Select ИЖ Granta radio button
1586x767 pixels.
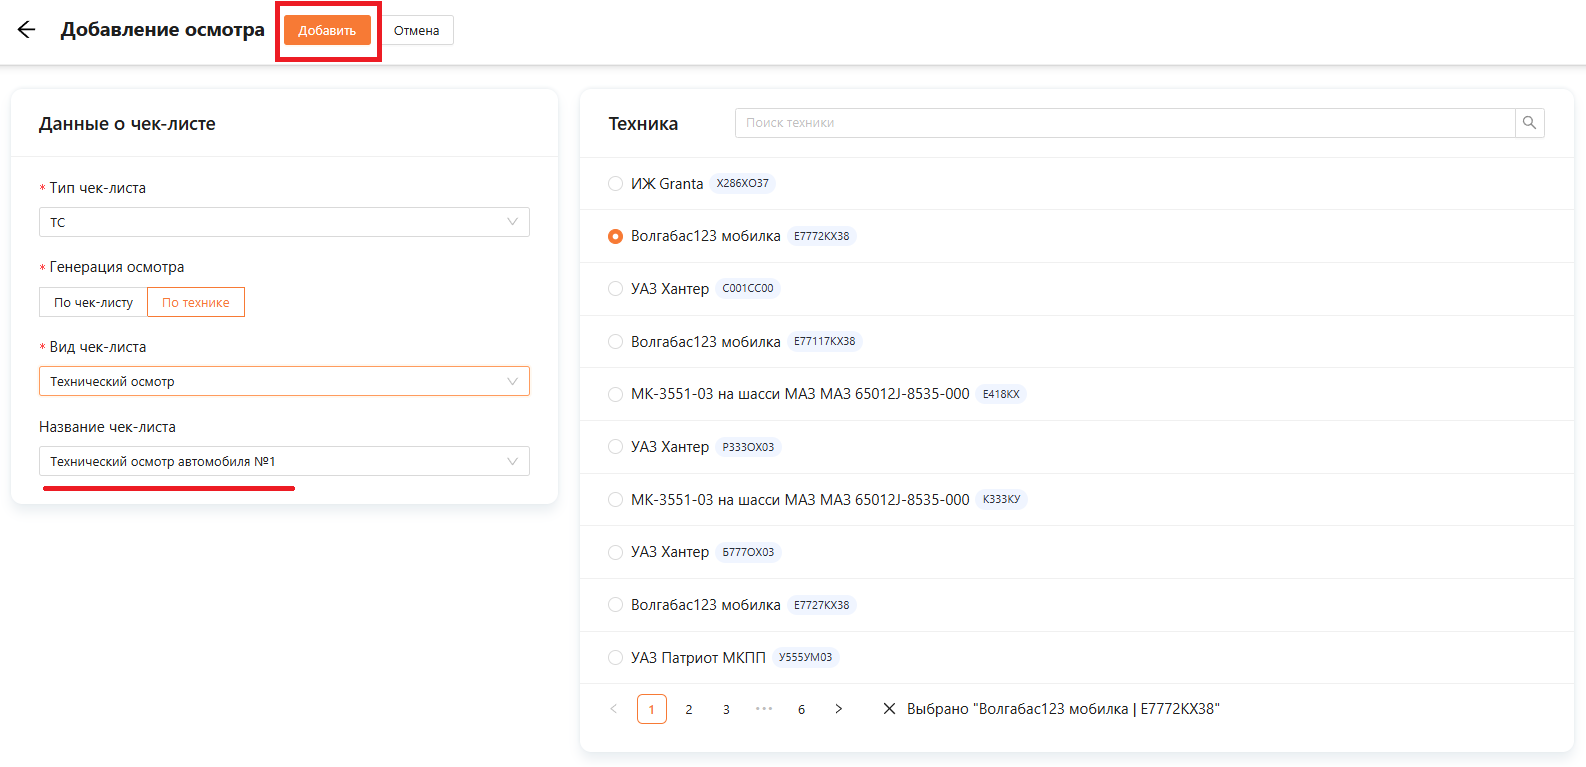pos(616,184)
